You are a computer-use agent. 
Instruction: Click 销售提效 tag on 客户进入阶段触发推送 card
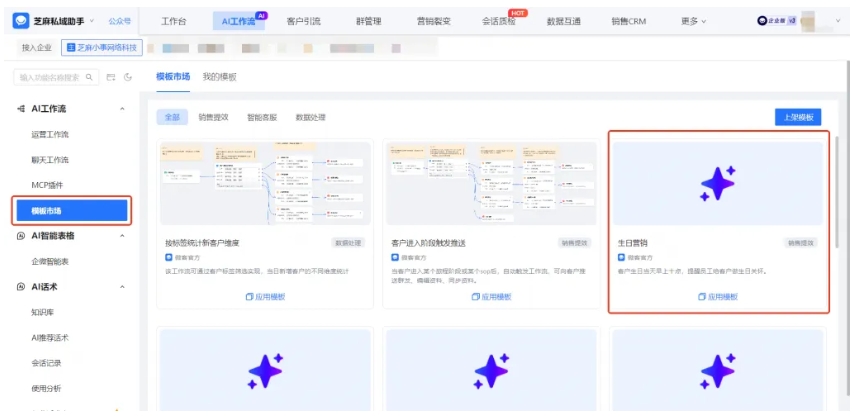point(575,243)
